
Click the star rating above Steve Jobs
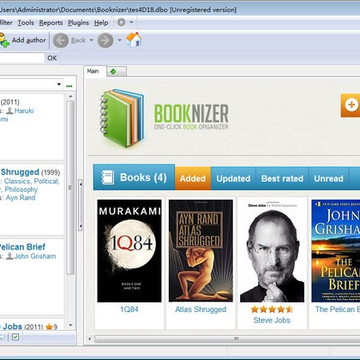coord(272,309)
